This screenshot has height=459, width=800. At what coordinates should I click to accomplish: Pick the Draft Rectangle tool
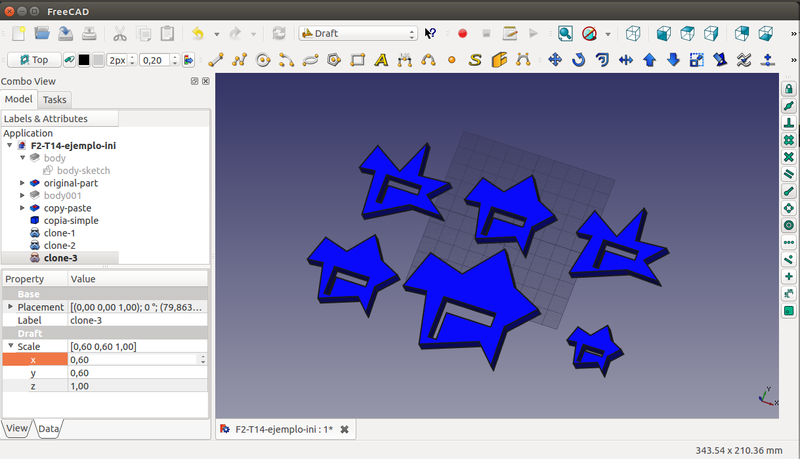click(x=358, y=60)
